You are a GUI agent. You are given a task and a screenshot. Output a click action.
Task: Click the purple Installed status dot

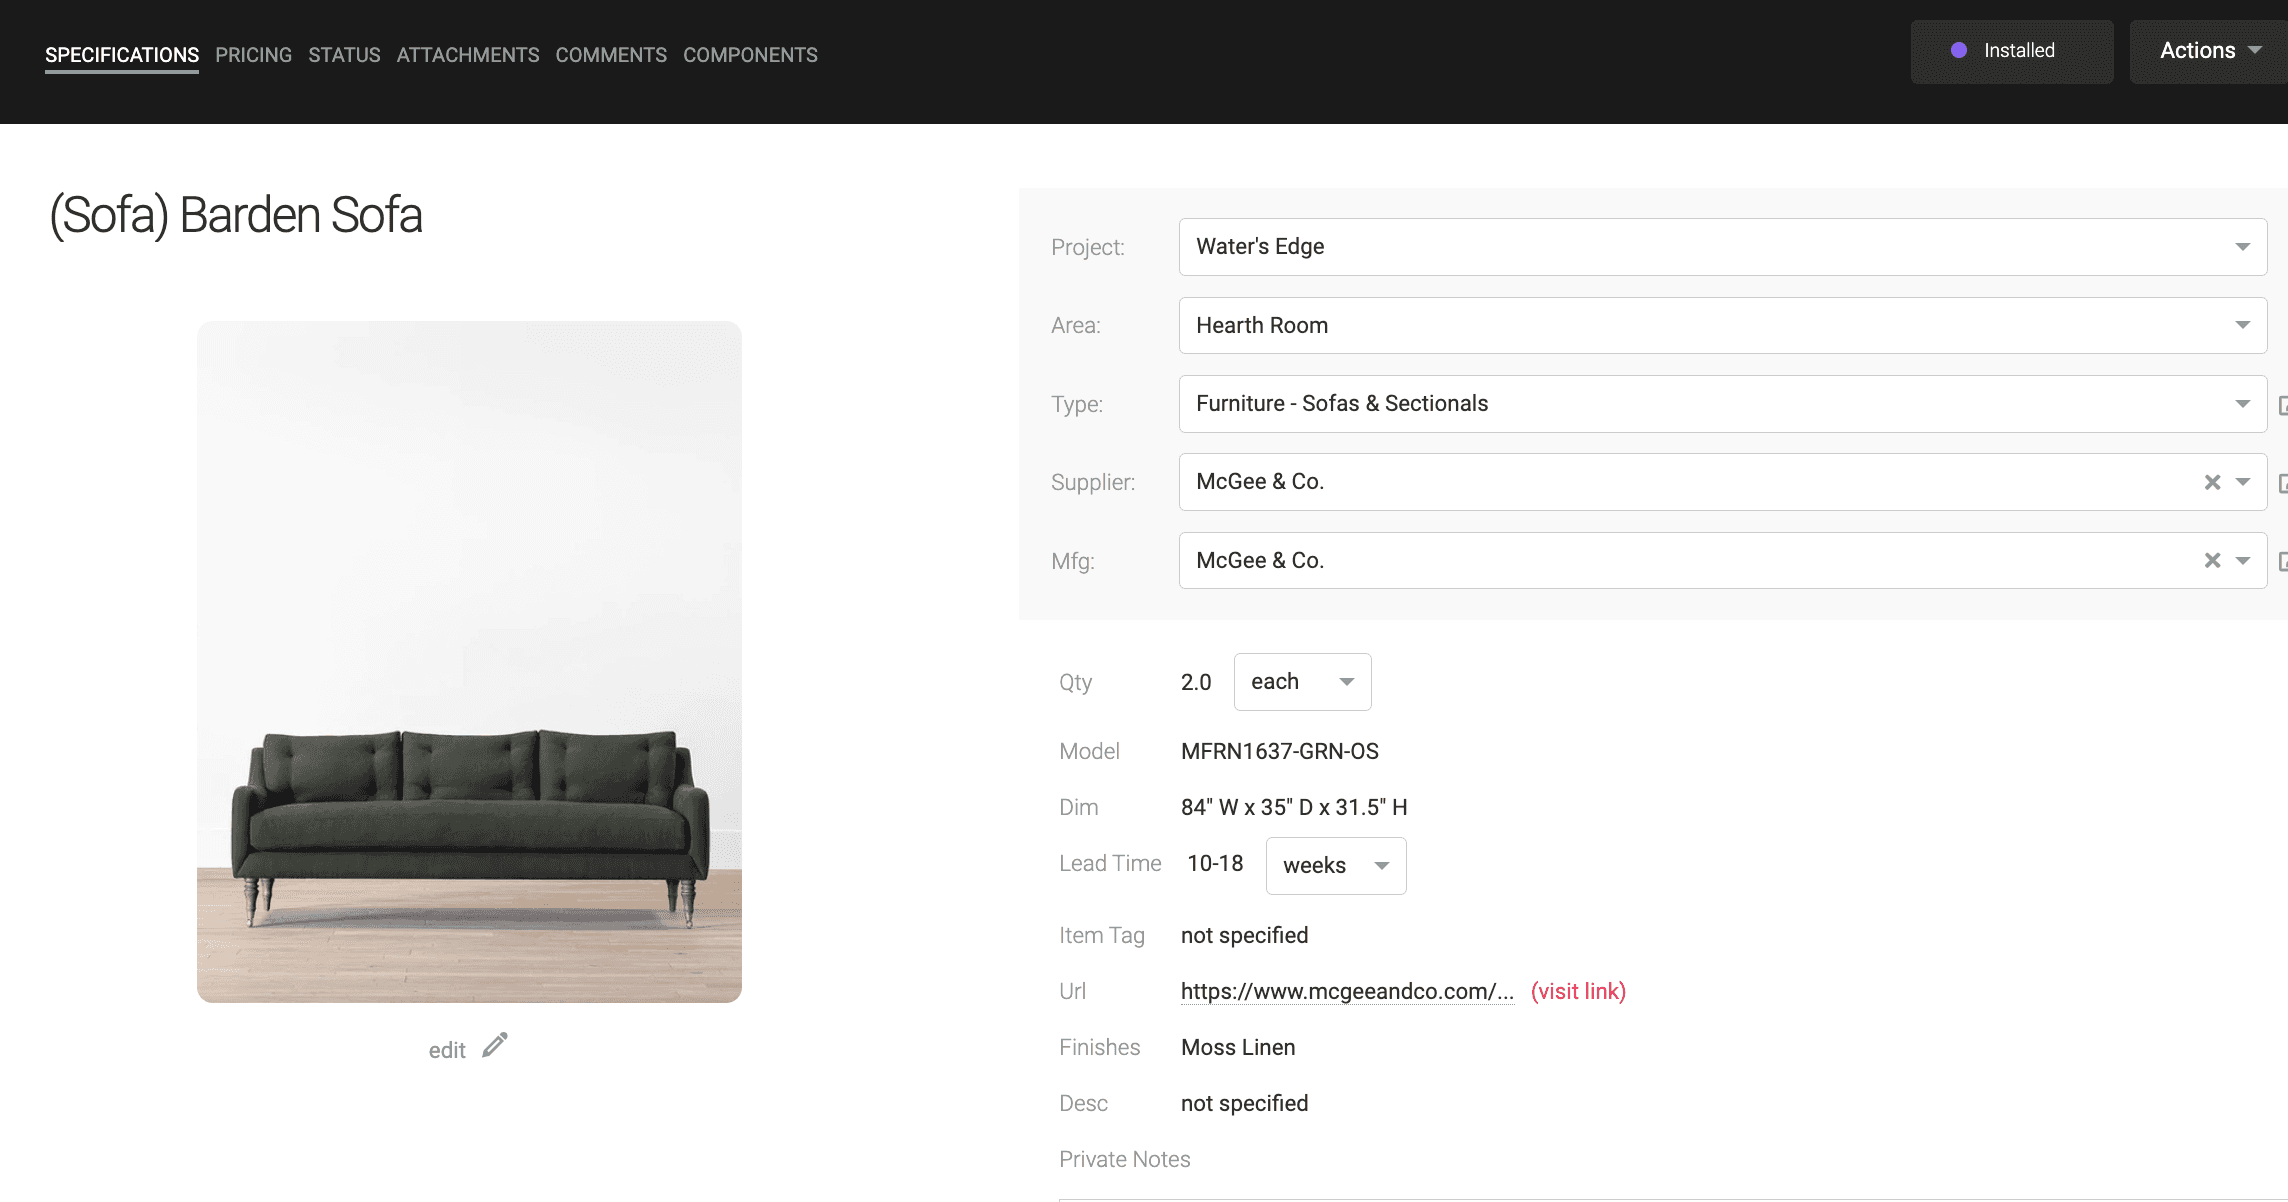(1959, 51)
